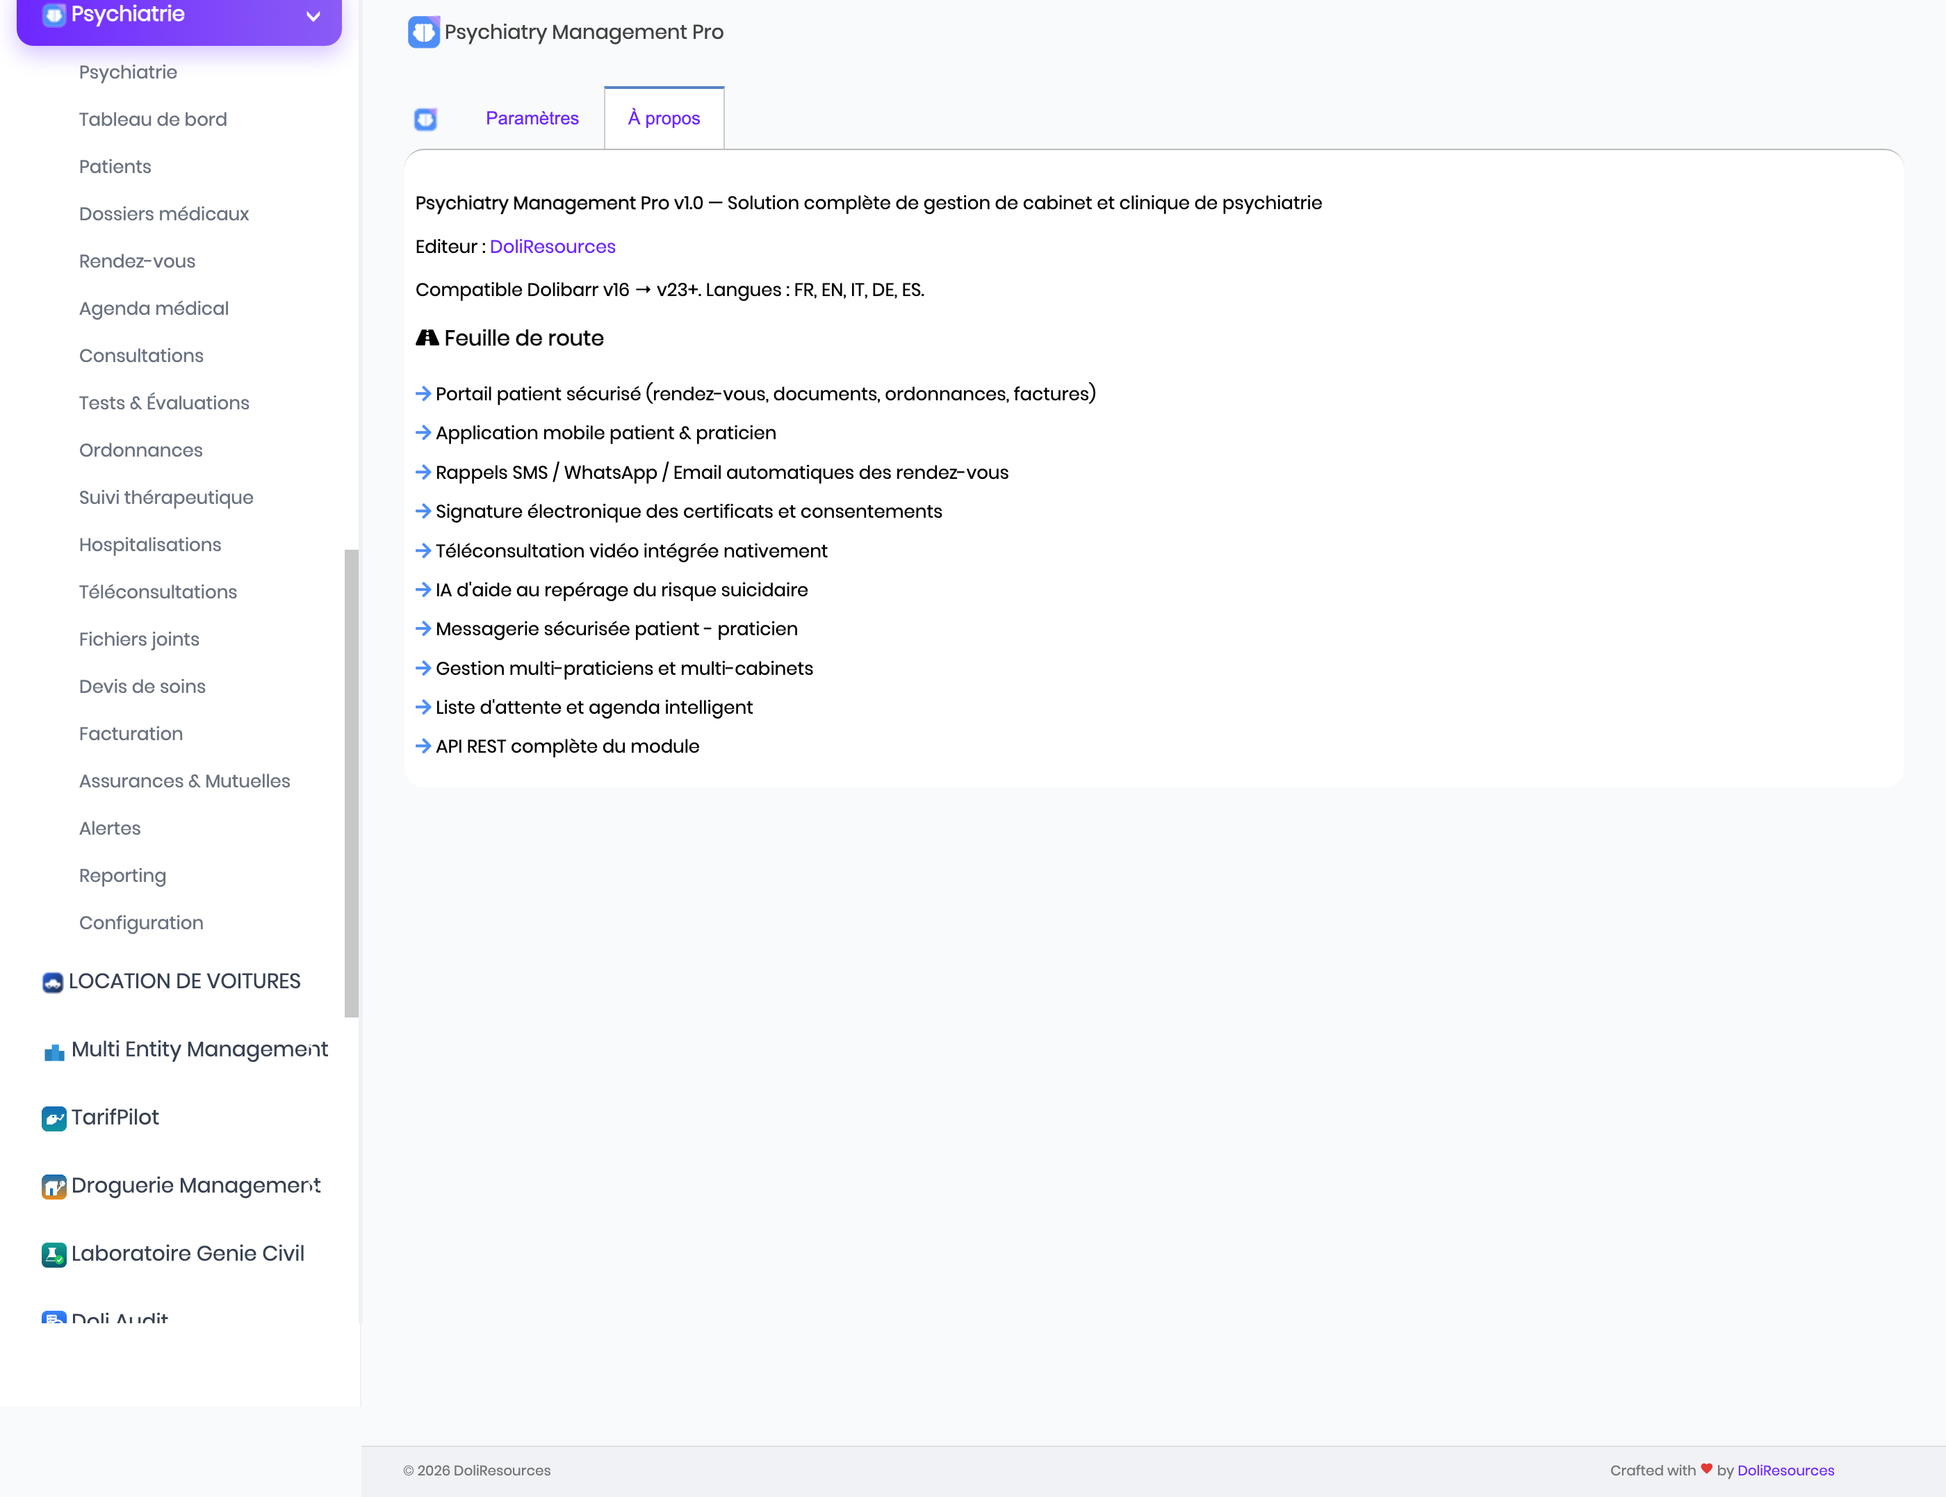
Task: Open Agenda médical
Action: coord(154,308)
